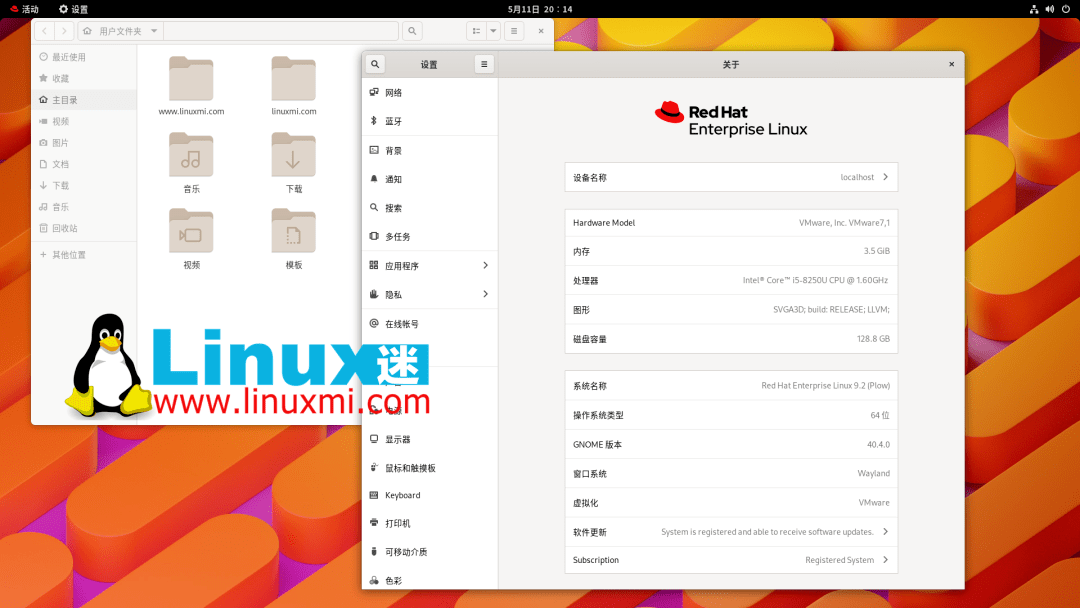Image resolution: width=1080 pixels, height=608 pixels.
Task: Open the Settings hamburger menu
Action: click(x=484, y=64)
